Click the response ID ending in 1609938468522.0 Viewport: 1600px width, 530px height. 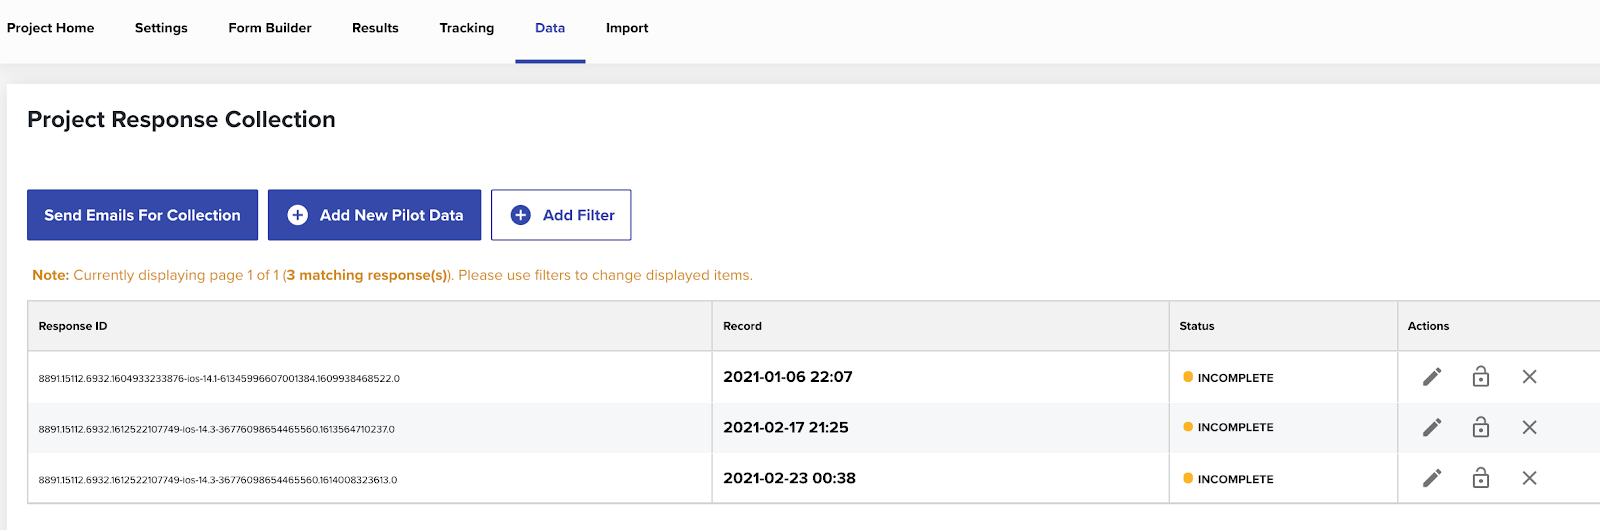(219, 379)
